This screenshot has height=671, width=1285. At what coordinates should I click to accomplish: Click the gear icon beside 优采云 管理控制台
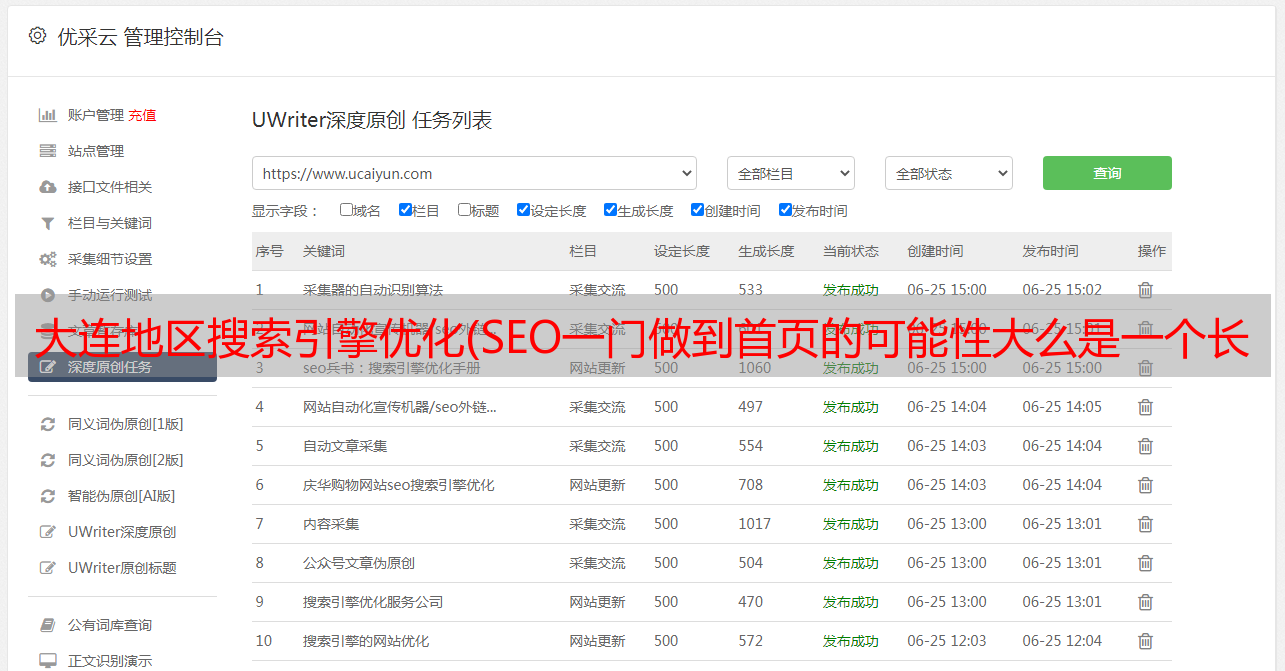click(37, 36)
